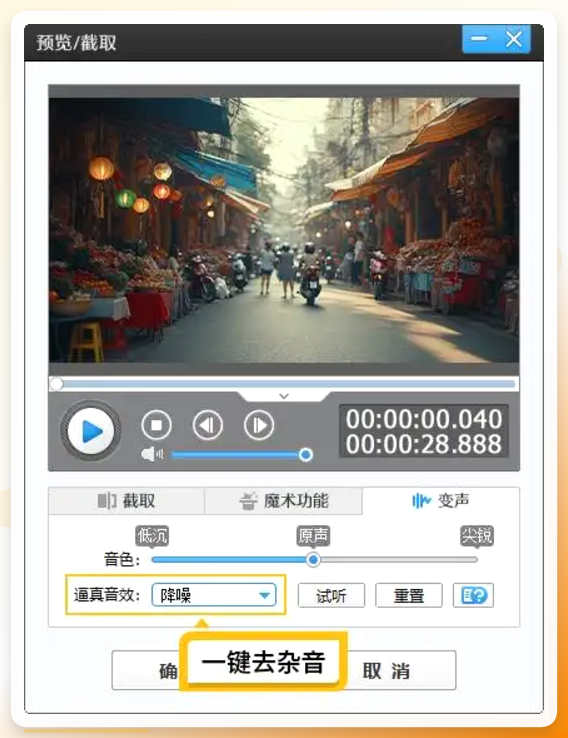This screenshot has width=568, height=738.
Task: Click the total duration 00:00:28.888
Action: 424,444
